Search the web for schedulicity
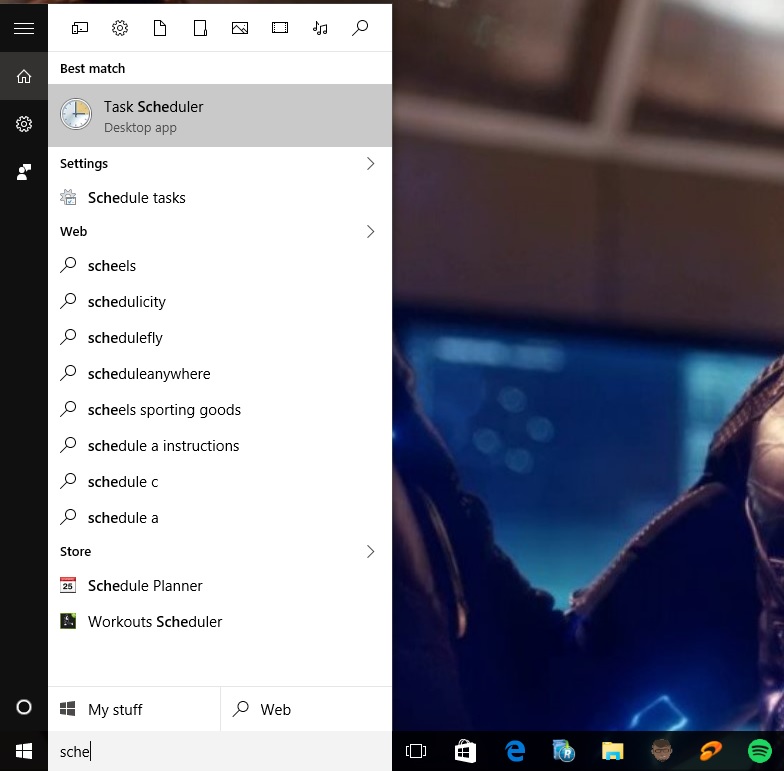Screen dimensions: 784x771 click(220, 302)
